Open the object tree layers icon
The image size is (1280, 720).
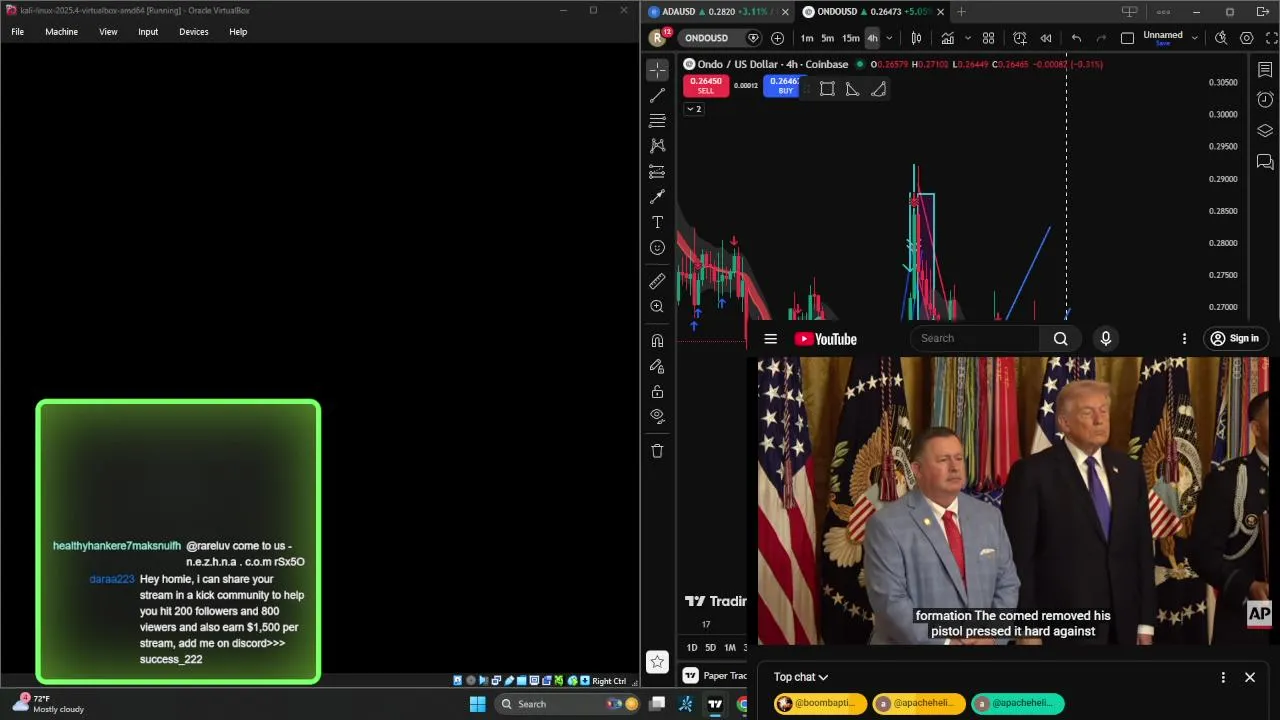point(1265,131)
